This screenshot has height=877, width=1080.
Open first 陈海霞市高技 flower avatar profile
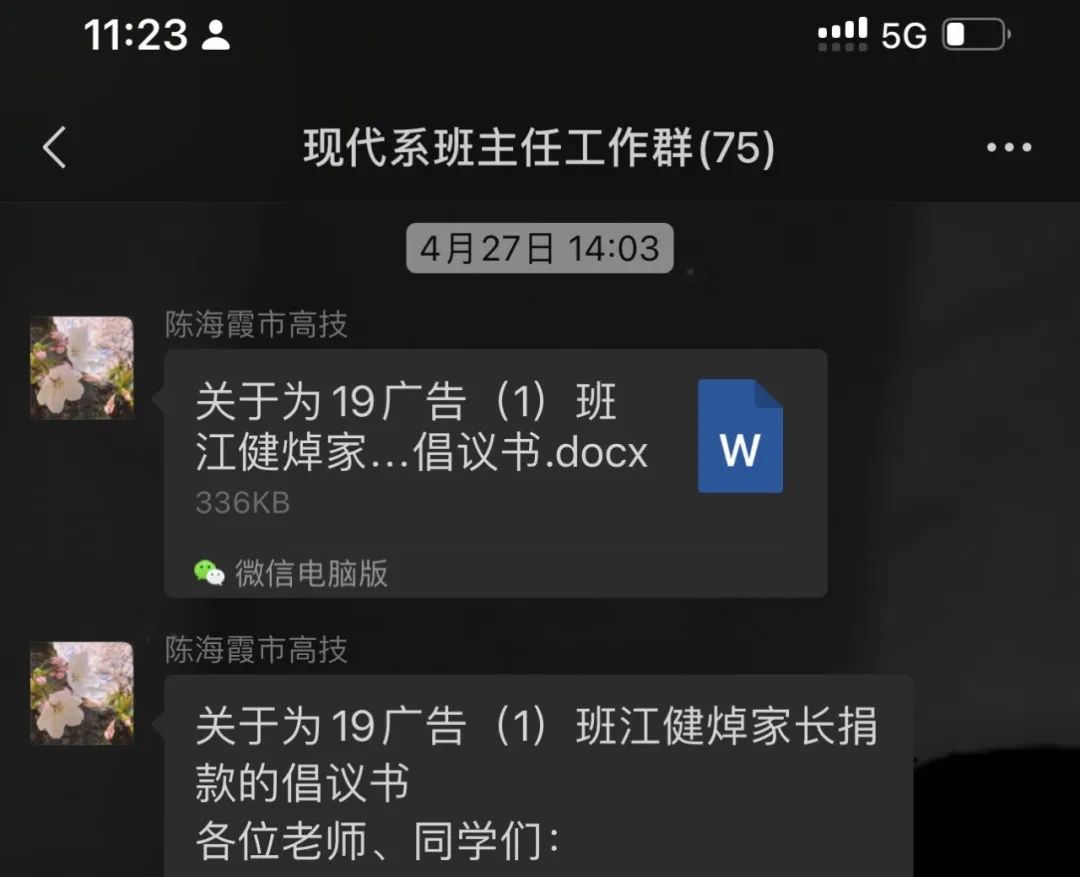click(82, 368)
